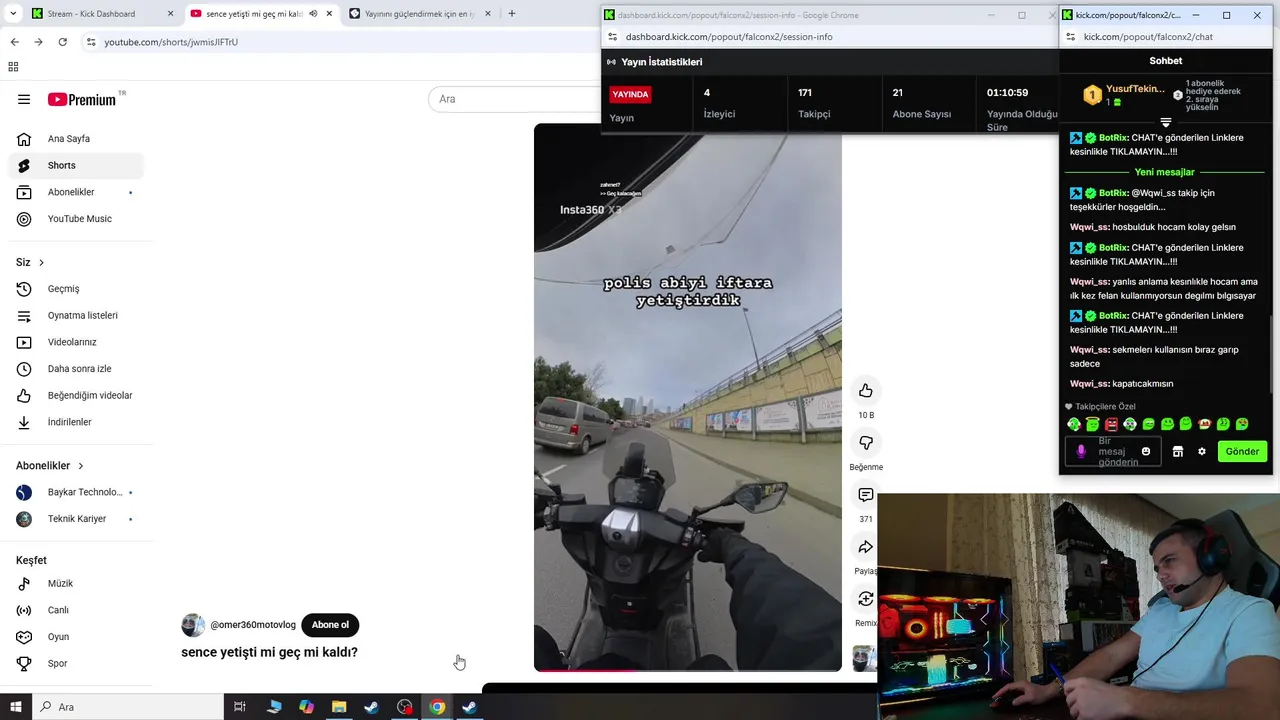This screenshot has width=1280, height=720.
Task: Open the Teknik Kariyer channel subscription
Action: click(77, 519)
